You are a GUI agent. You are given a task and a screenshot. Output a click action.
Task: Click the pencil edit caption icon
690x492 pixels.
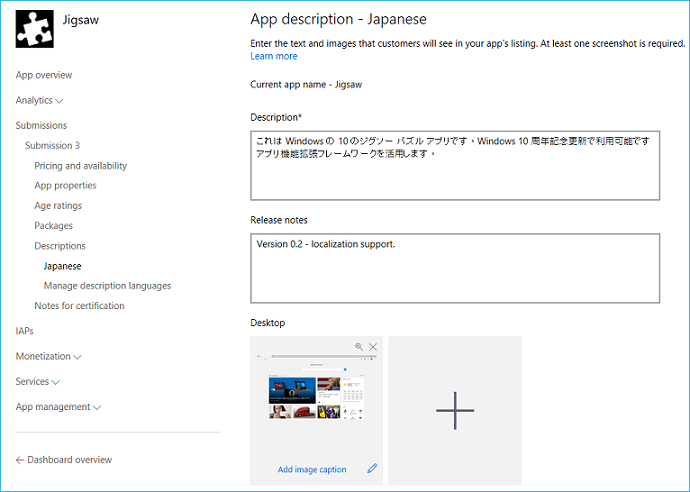click(x=372, y=468)
